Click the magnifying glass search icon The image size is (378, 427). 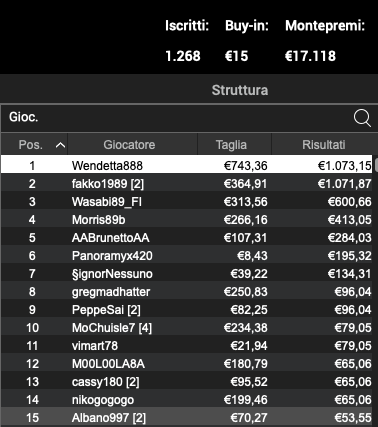pos(362,118)
